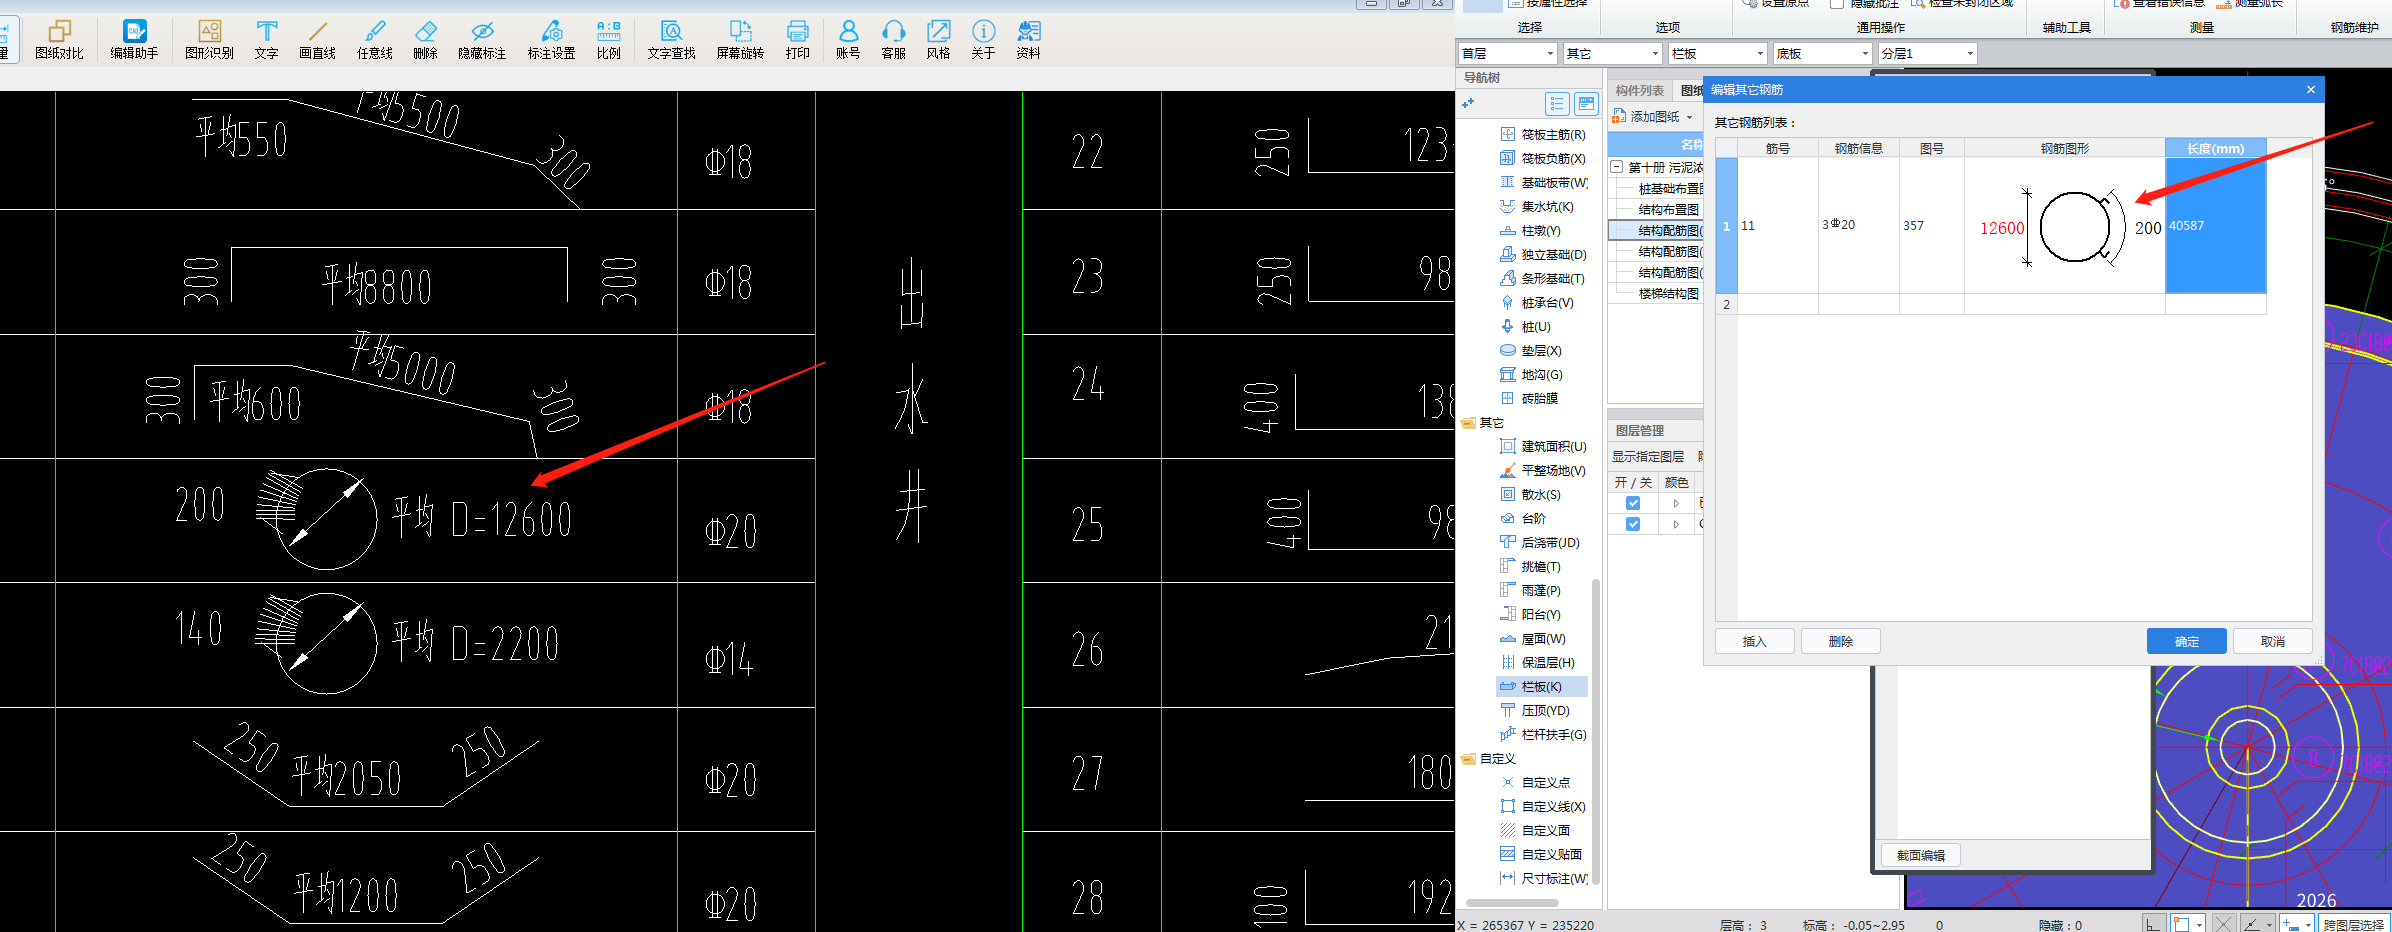Click 跨图层选择 in the status bar
The width and height of the screenshot is (2392, 932).
(2353, 925)
